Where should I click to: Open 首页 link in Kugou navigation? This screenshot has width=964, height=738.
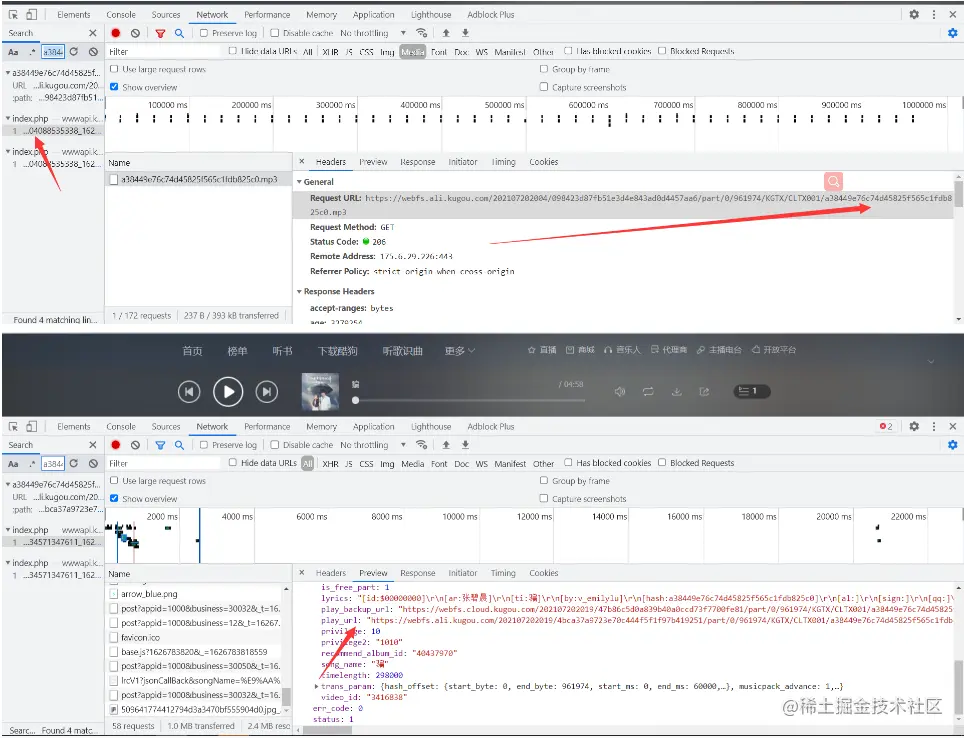(192, 351)
